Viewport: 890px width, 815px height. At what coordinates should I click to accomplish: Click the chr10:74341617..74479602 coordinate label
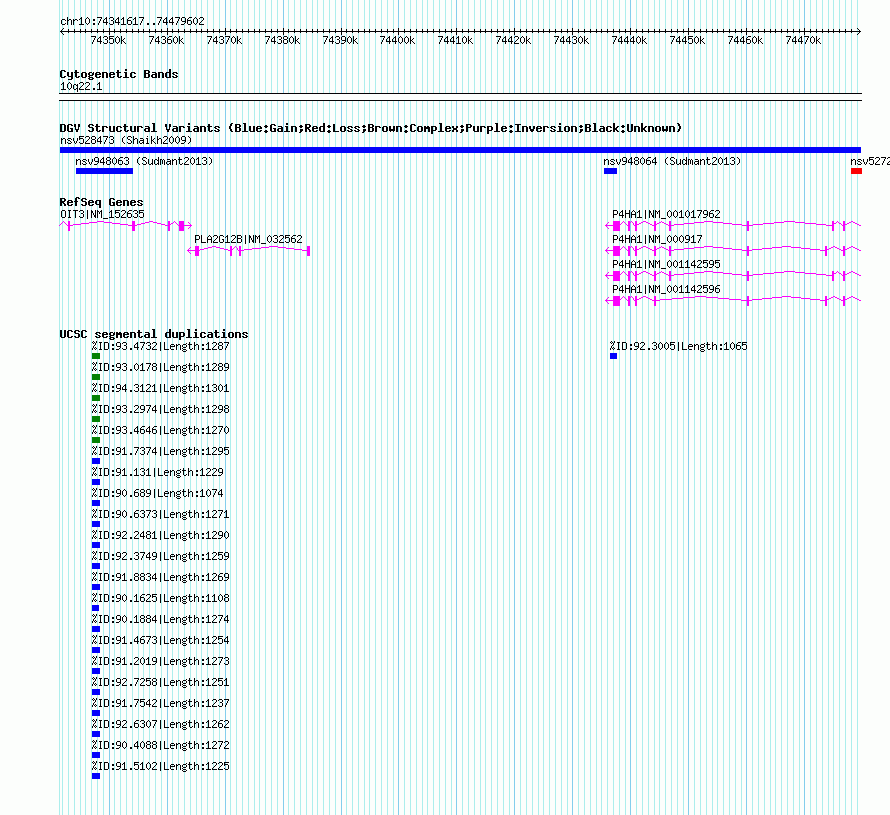(x=132, y=21)
